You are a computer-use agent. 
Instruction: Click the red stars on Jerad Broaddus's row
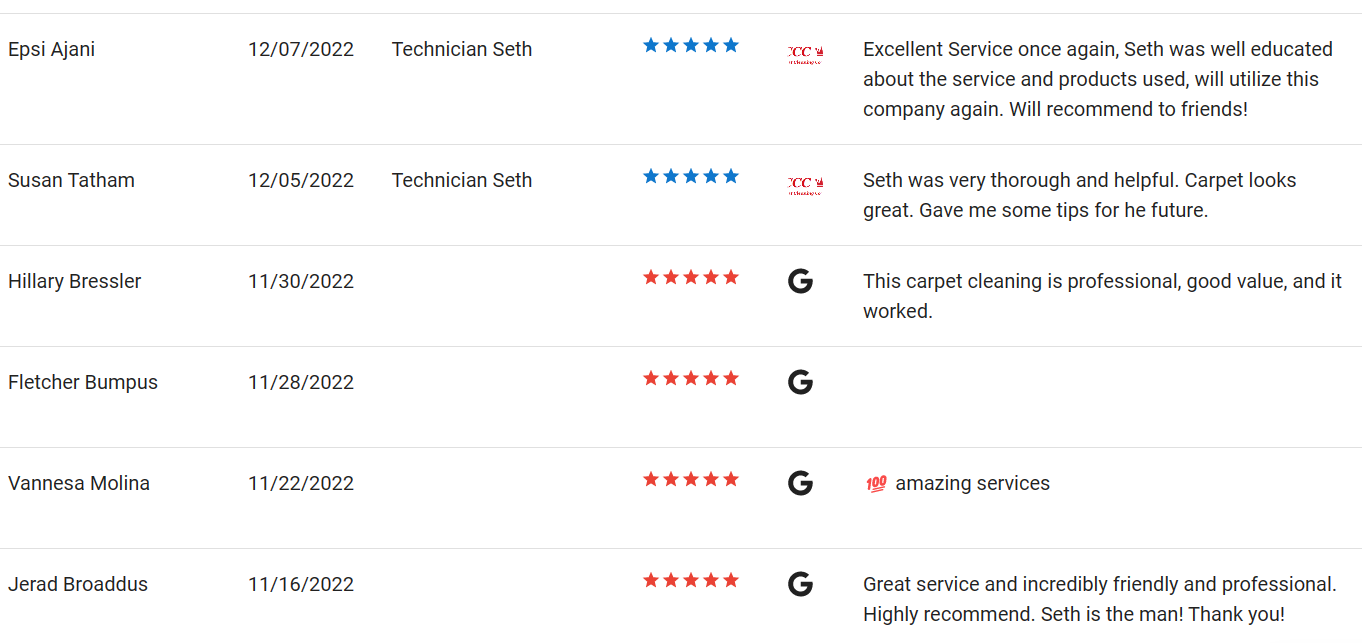(x=691, y=580)
